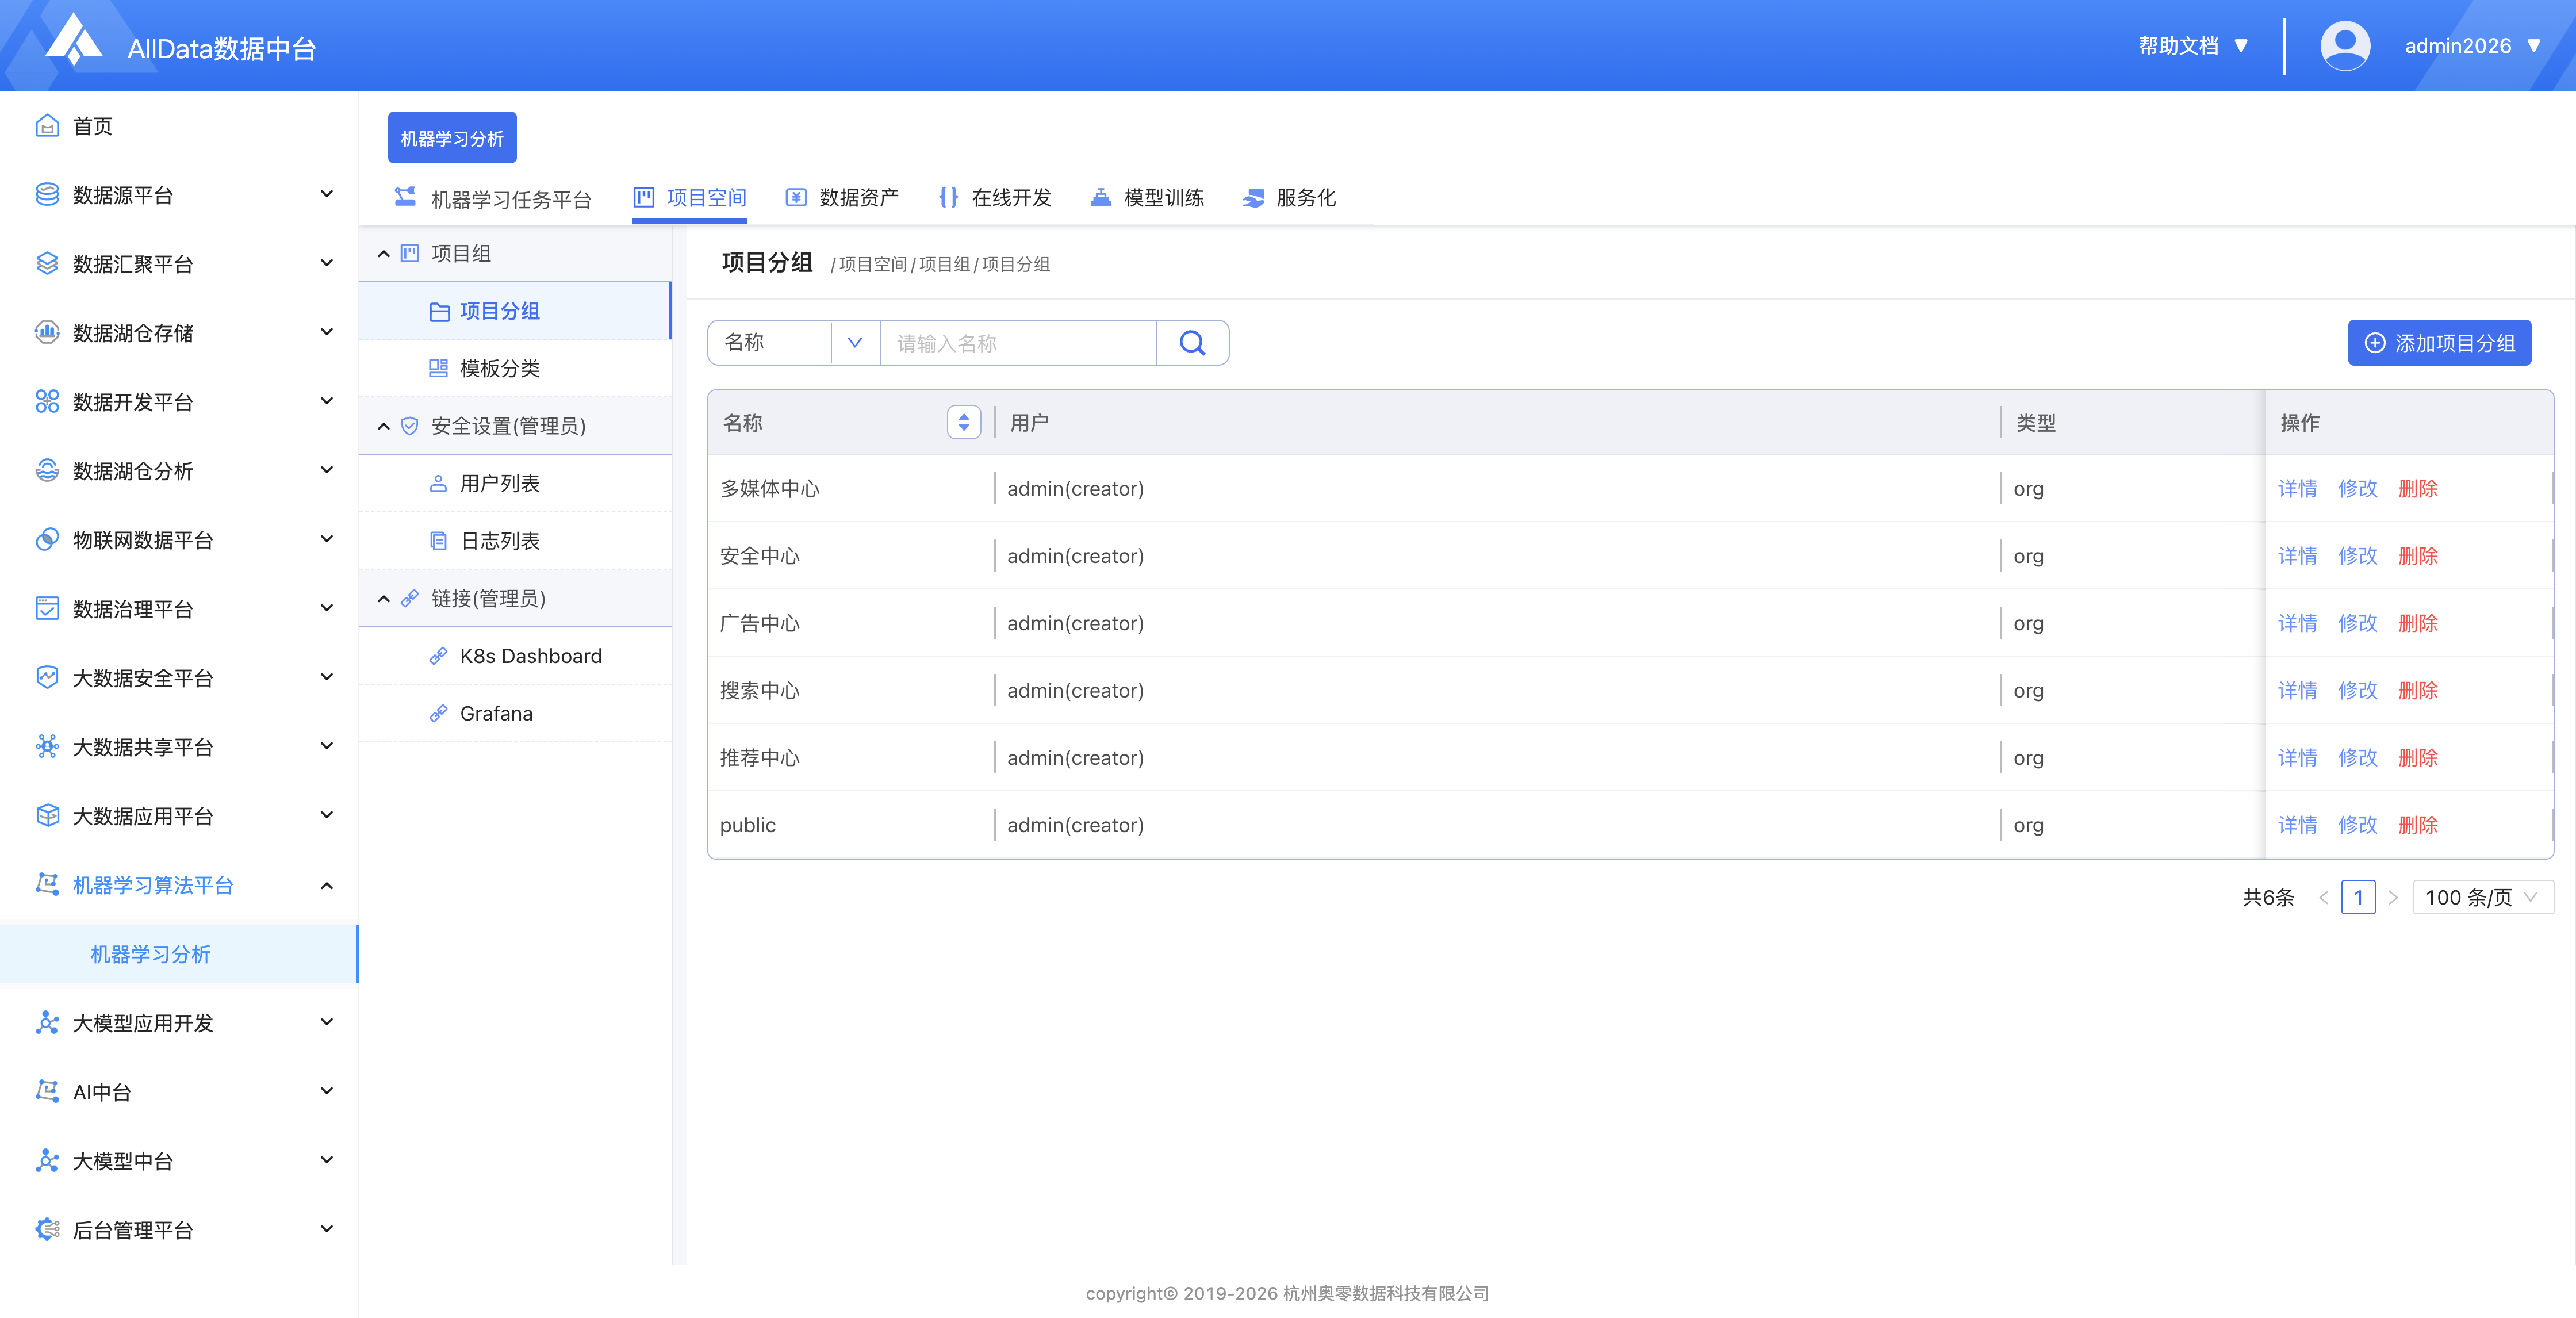Click page number 1 in pagination

(x=2358, y=898)
